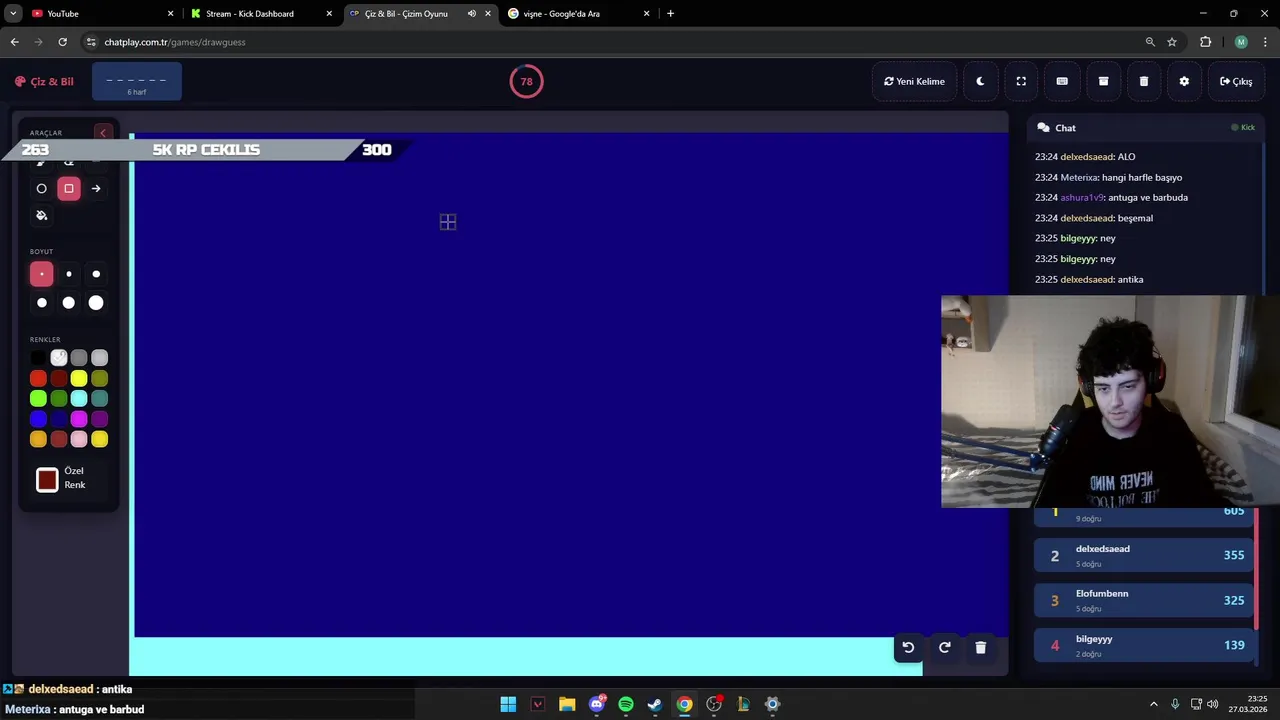Select the paint bucket fill tool

coord(41,215)
